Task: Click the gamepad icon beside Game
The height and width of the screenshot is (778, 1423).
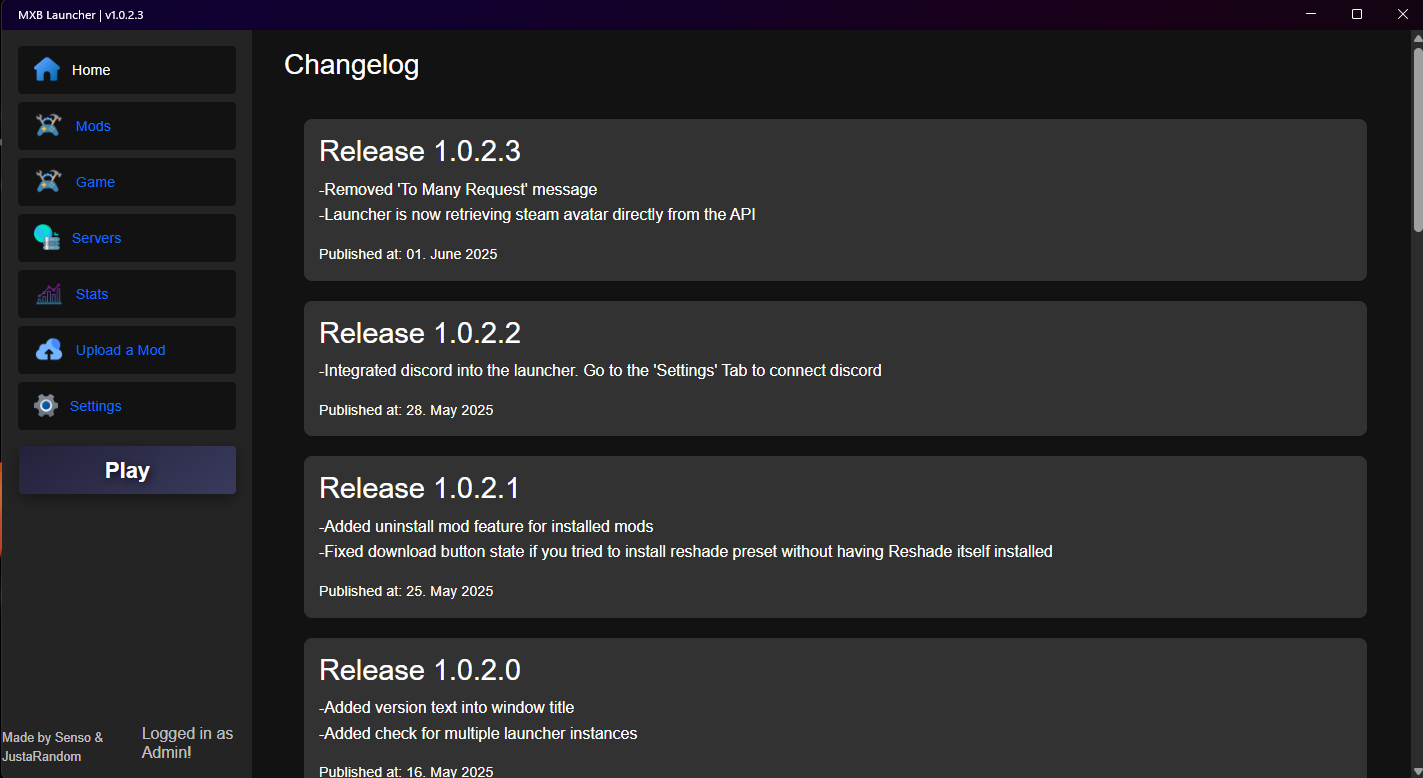Action: [48, 182]
